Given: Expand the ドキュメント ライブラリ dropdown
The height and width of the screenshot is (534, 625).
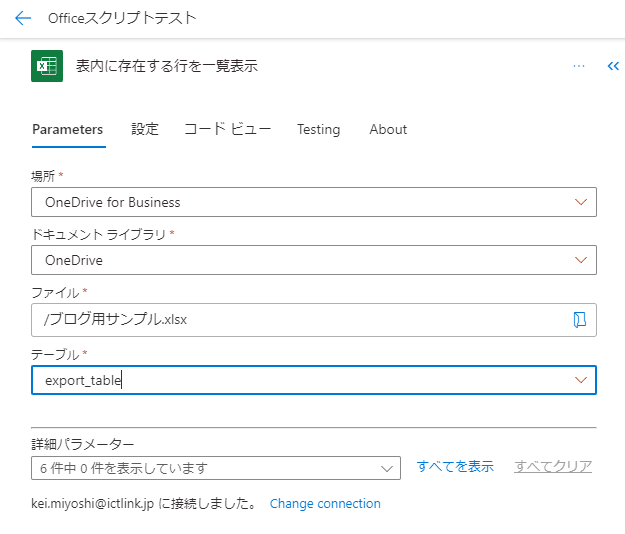Looking at the screenshot, I should pyautogui.click(x=314, y=260).
